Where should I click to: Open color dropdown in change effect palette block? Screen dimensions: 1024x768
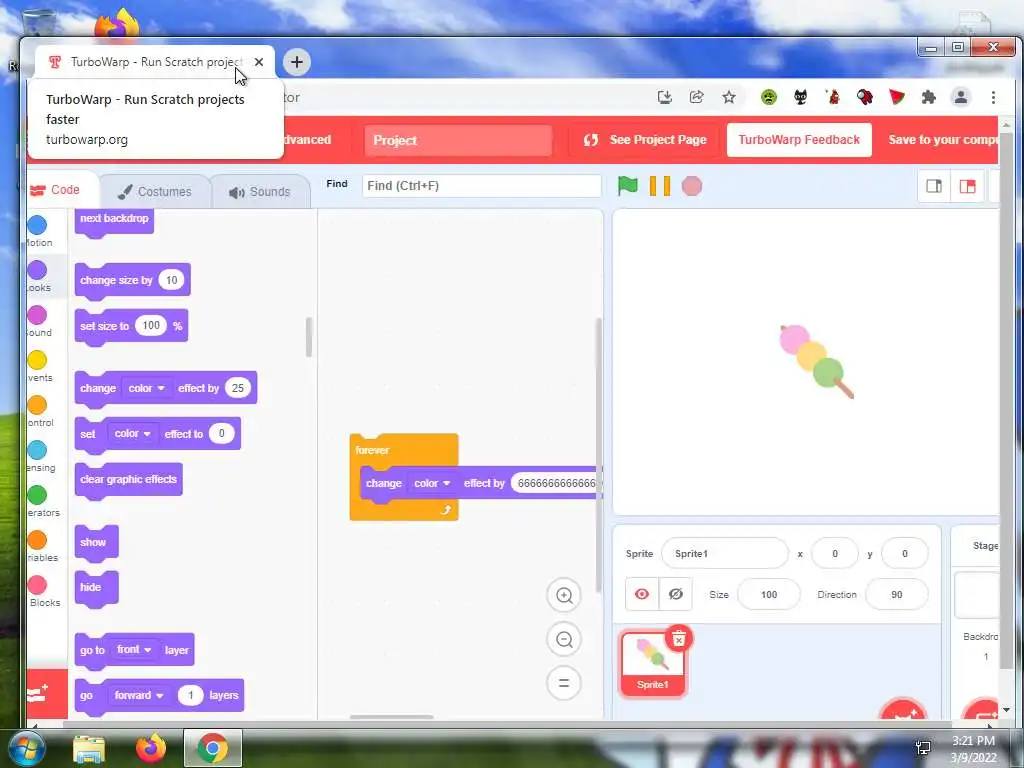[x=146, y=388]
